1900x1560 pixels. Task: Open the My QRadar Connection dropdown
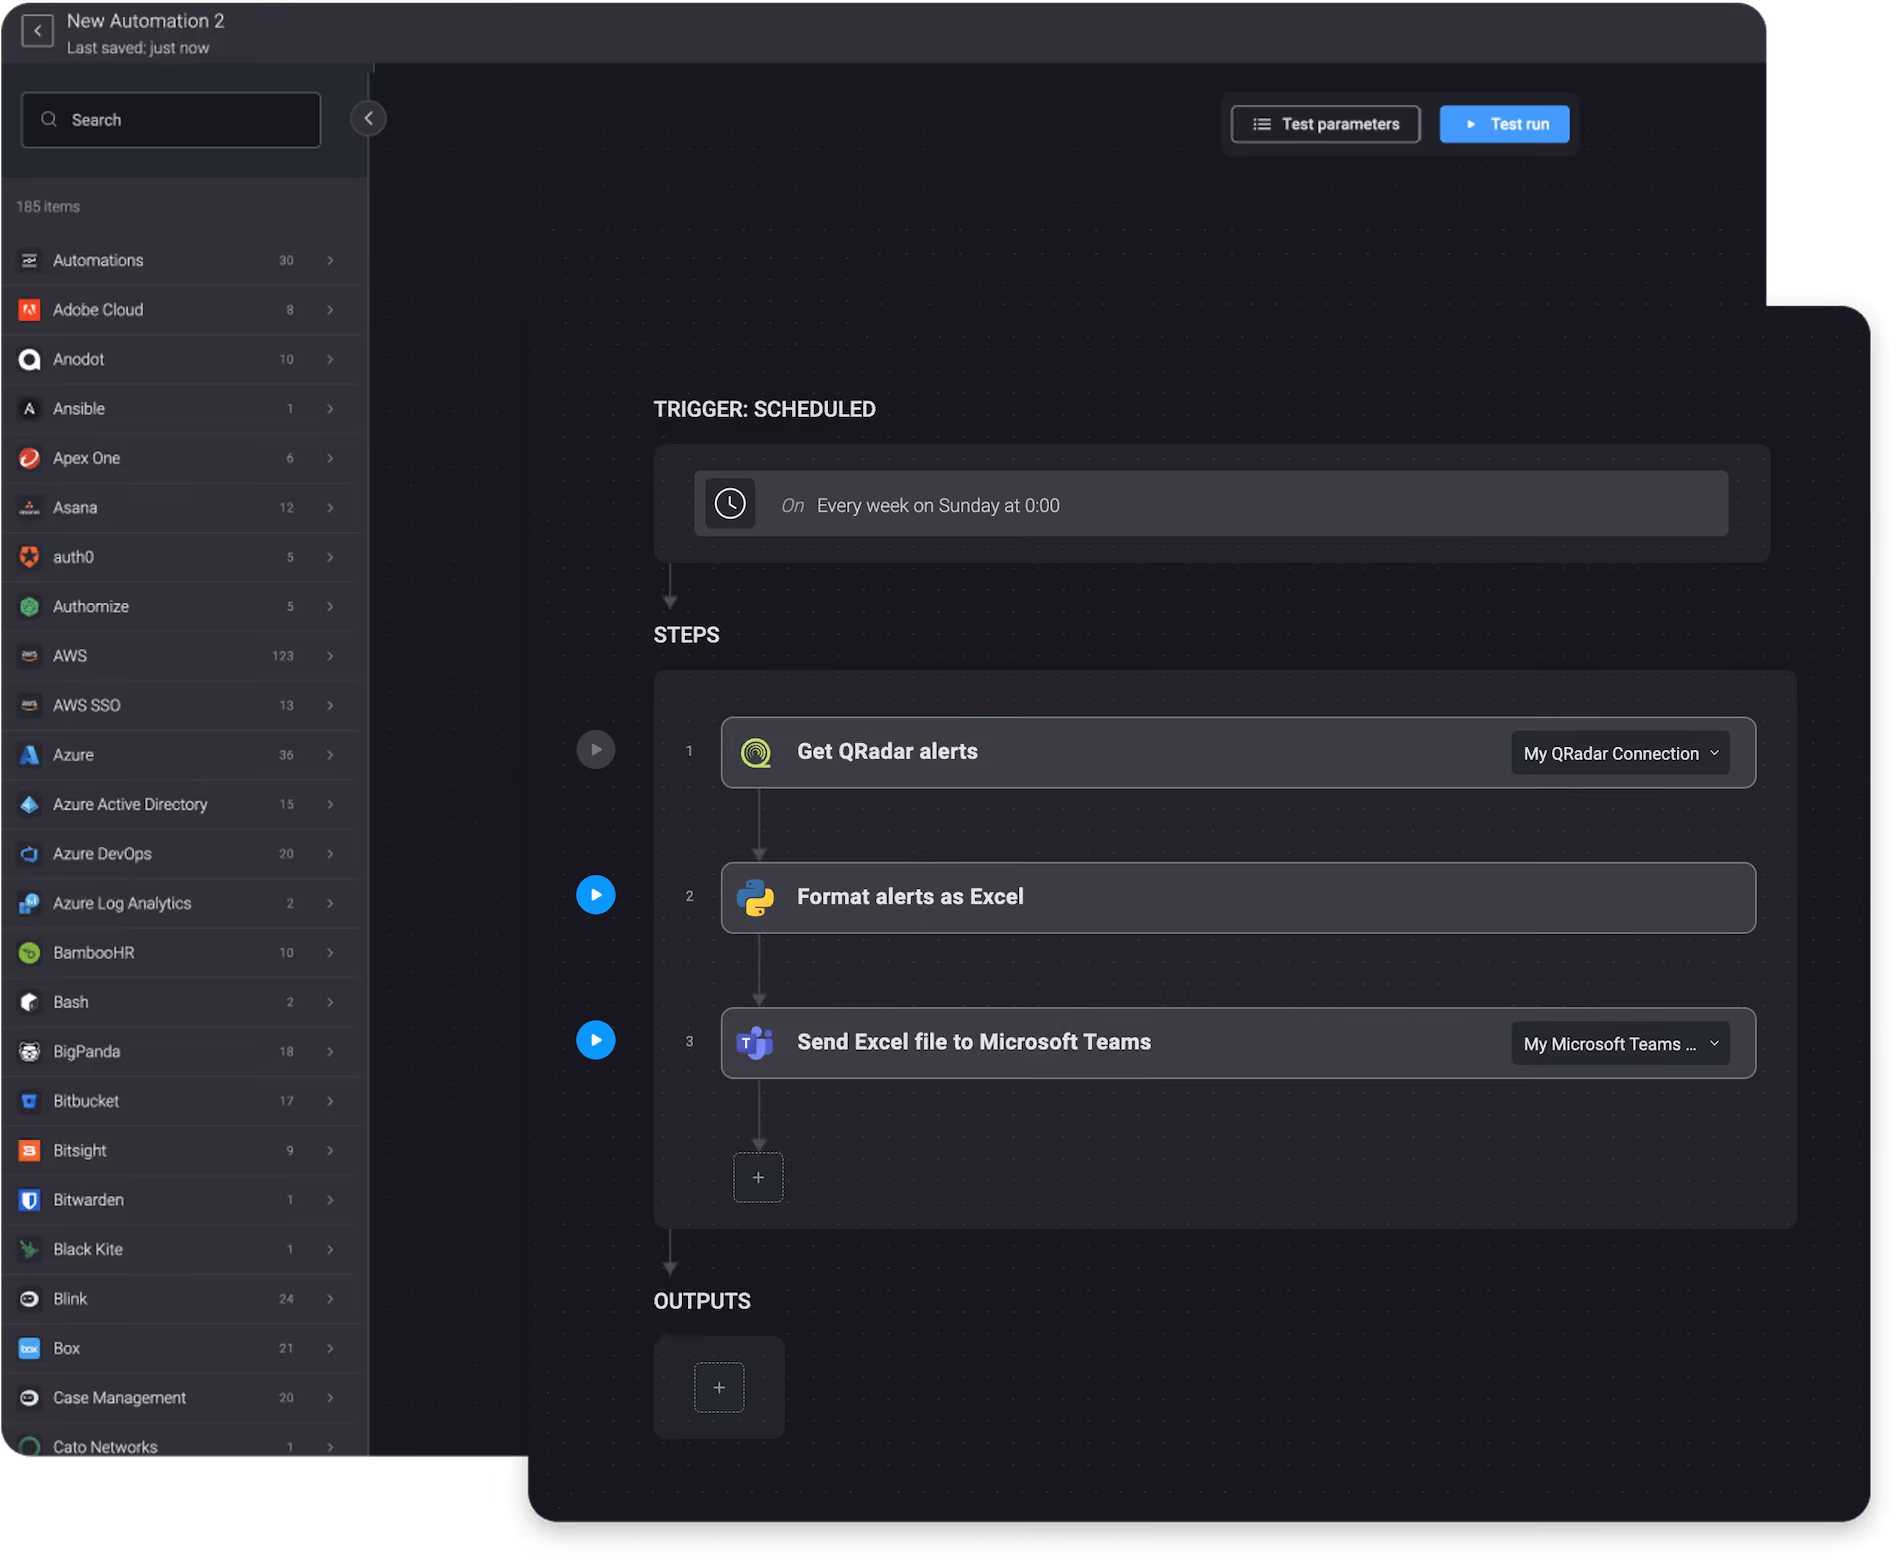(1620, 753)
